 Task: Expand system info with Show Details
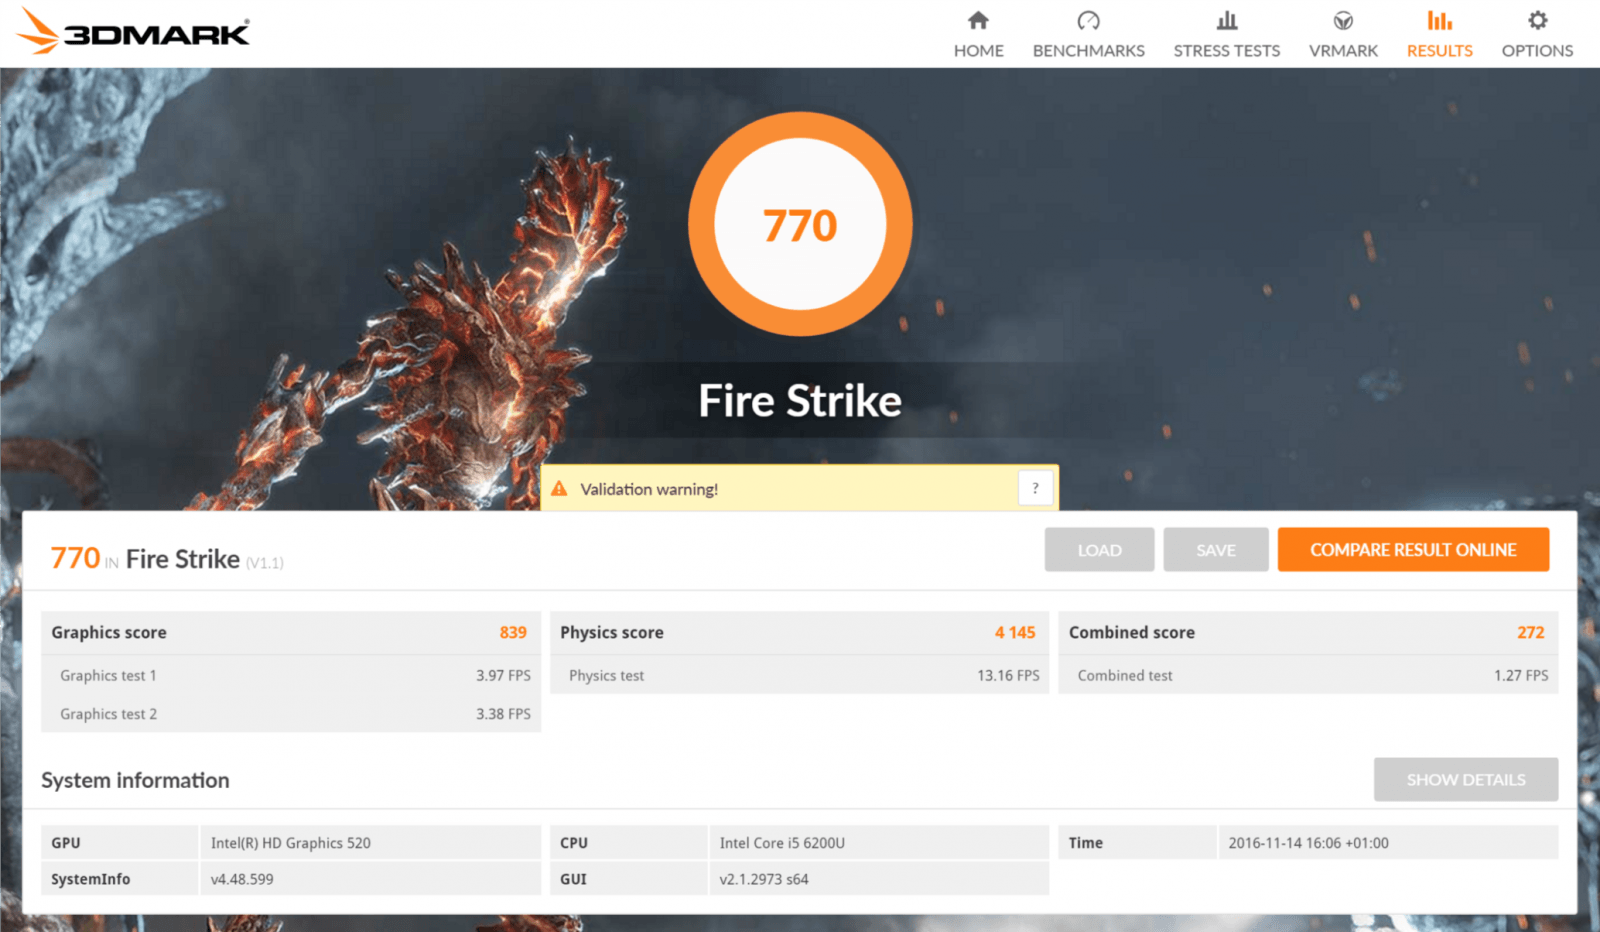coord(1465,780)
